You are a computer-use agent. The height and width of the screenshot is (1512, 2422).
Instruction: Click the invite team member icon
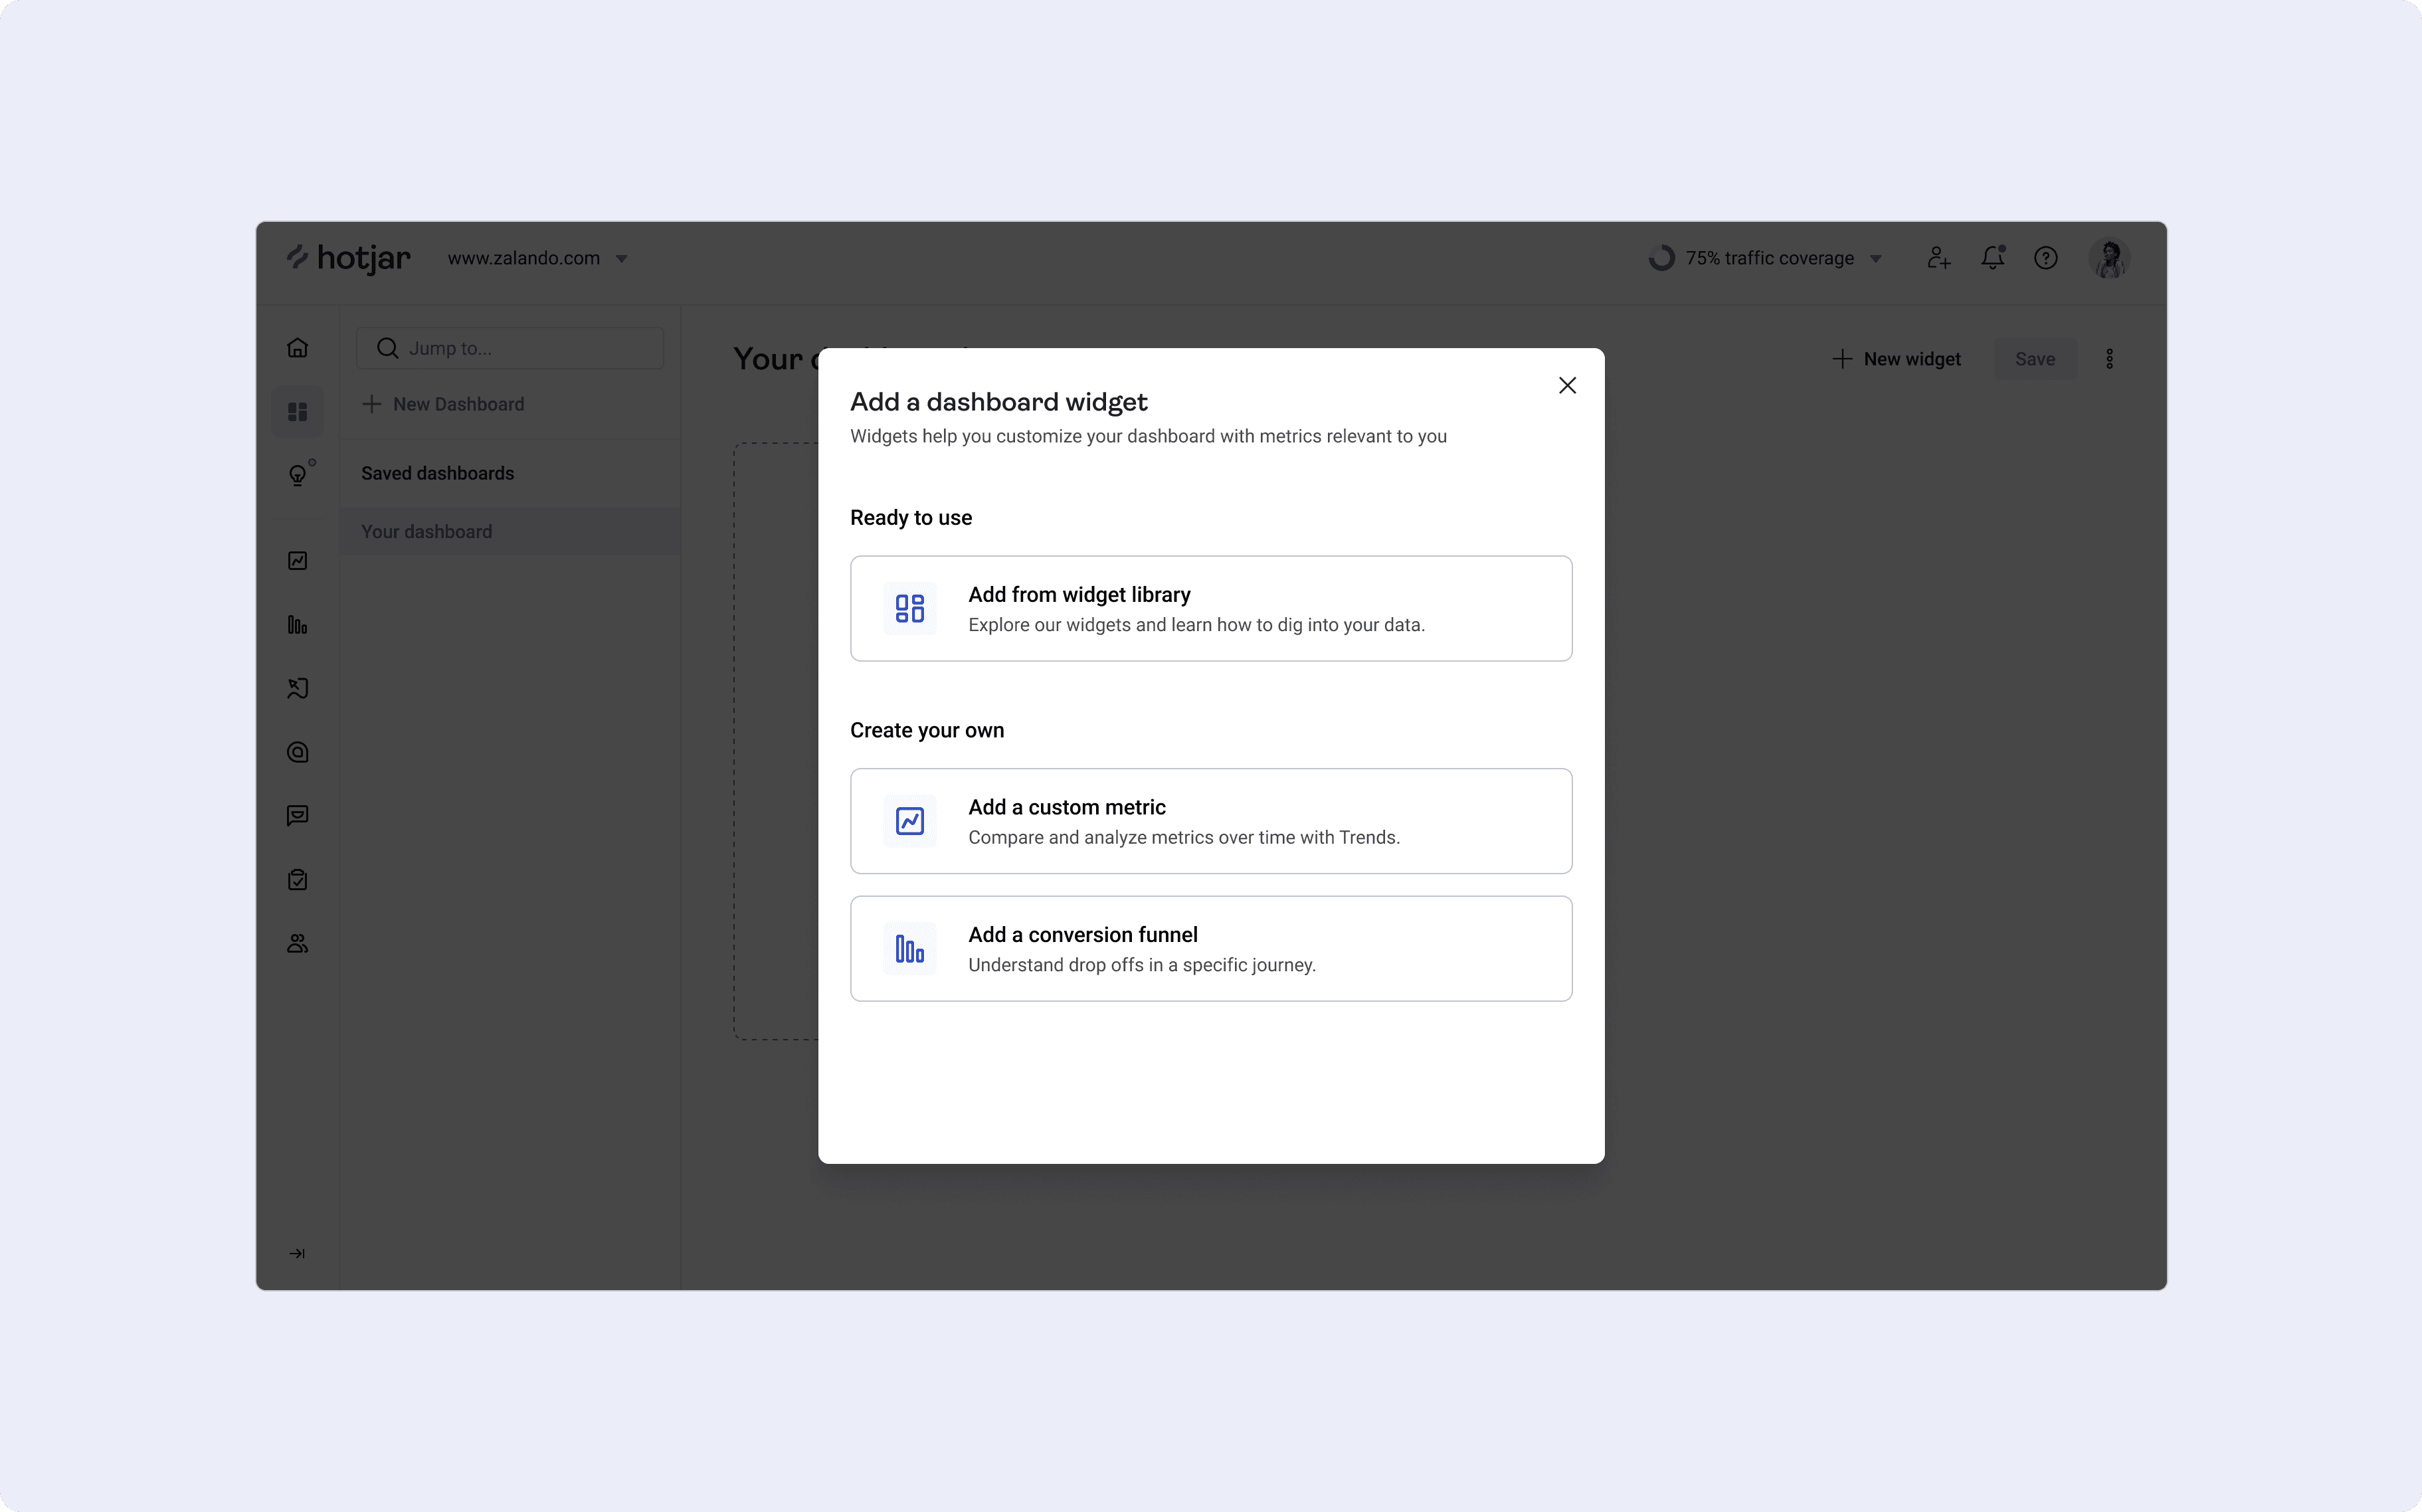[1939, 258]
